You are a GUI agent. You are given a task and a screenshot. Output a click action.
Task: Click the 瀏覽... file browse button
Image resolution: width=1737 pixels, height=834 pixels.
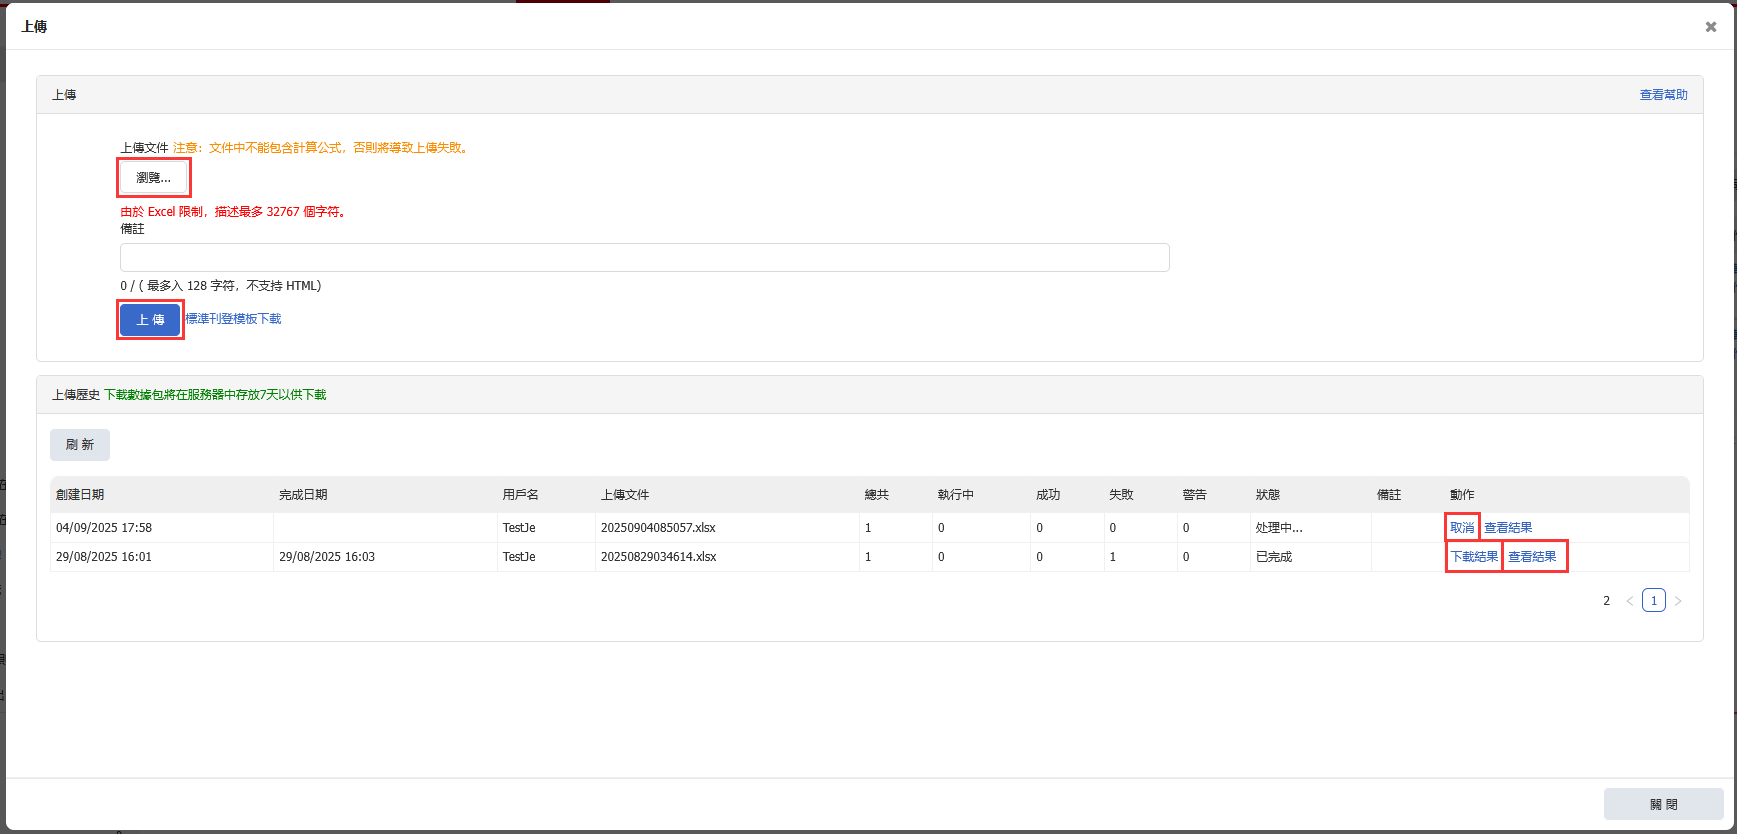[x=153, y=178]
